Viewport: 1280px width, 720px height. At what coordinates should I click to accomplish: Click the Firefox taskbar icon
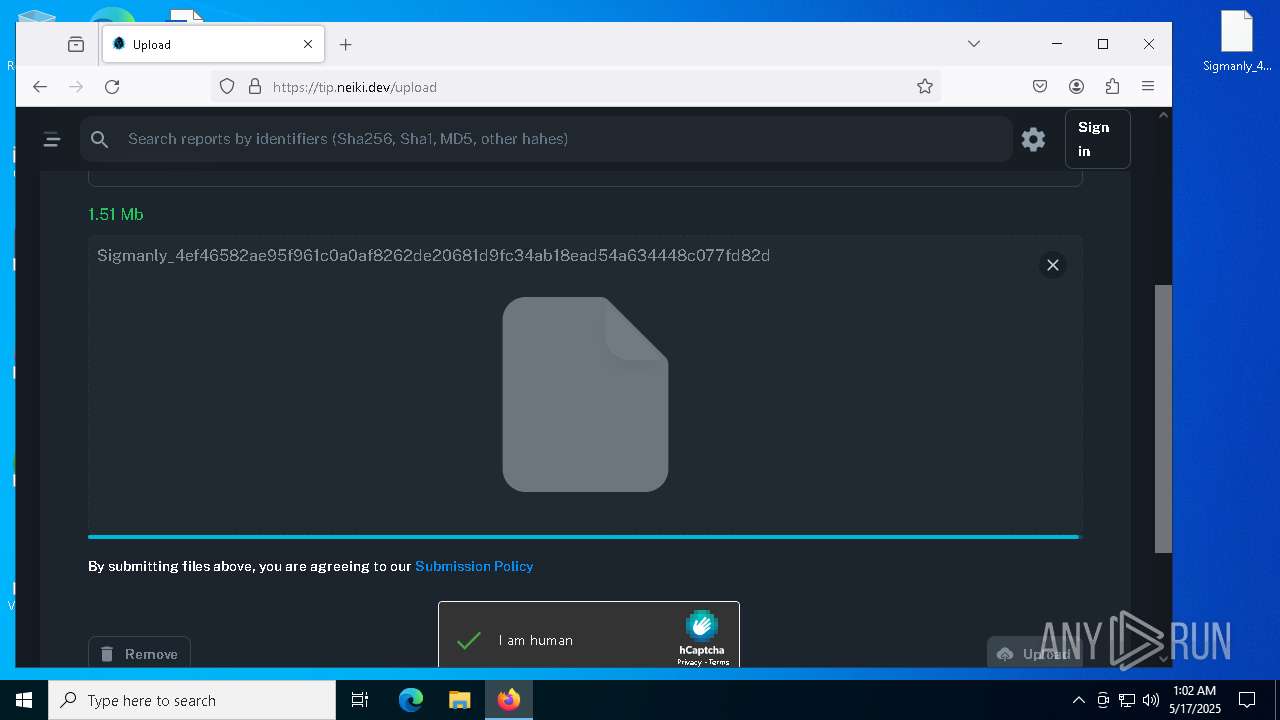click(508, 700)
